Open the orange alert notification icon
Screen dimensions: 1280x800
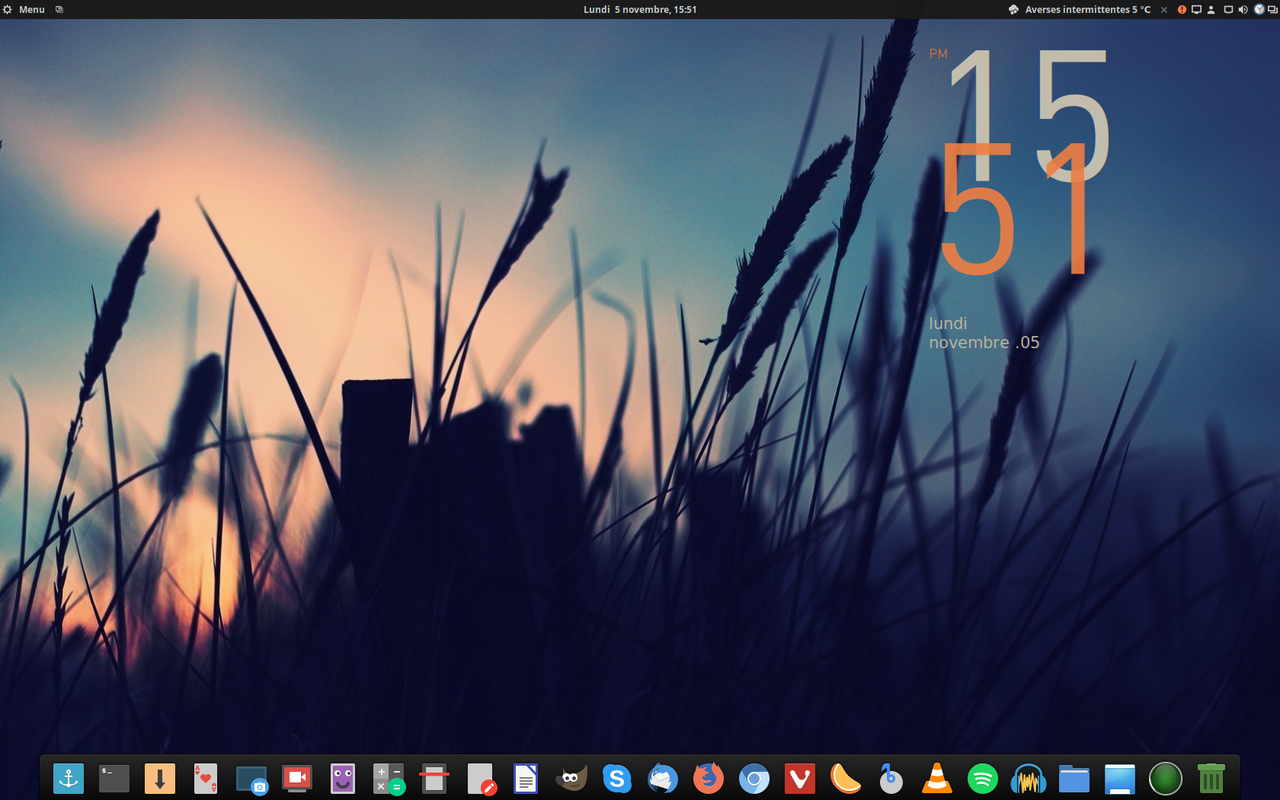[1182, 9]
